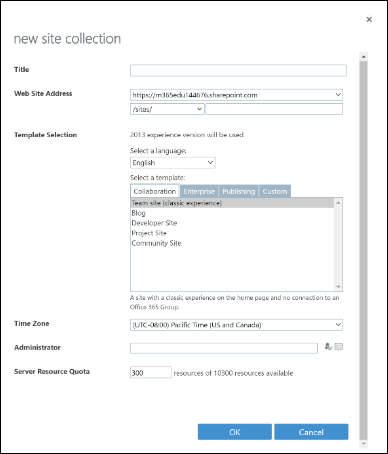The height and width of the screenshot is (454, 388).
Task: Switch to the Enterprise template tab
Action: (x=199, y=191)
